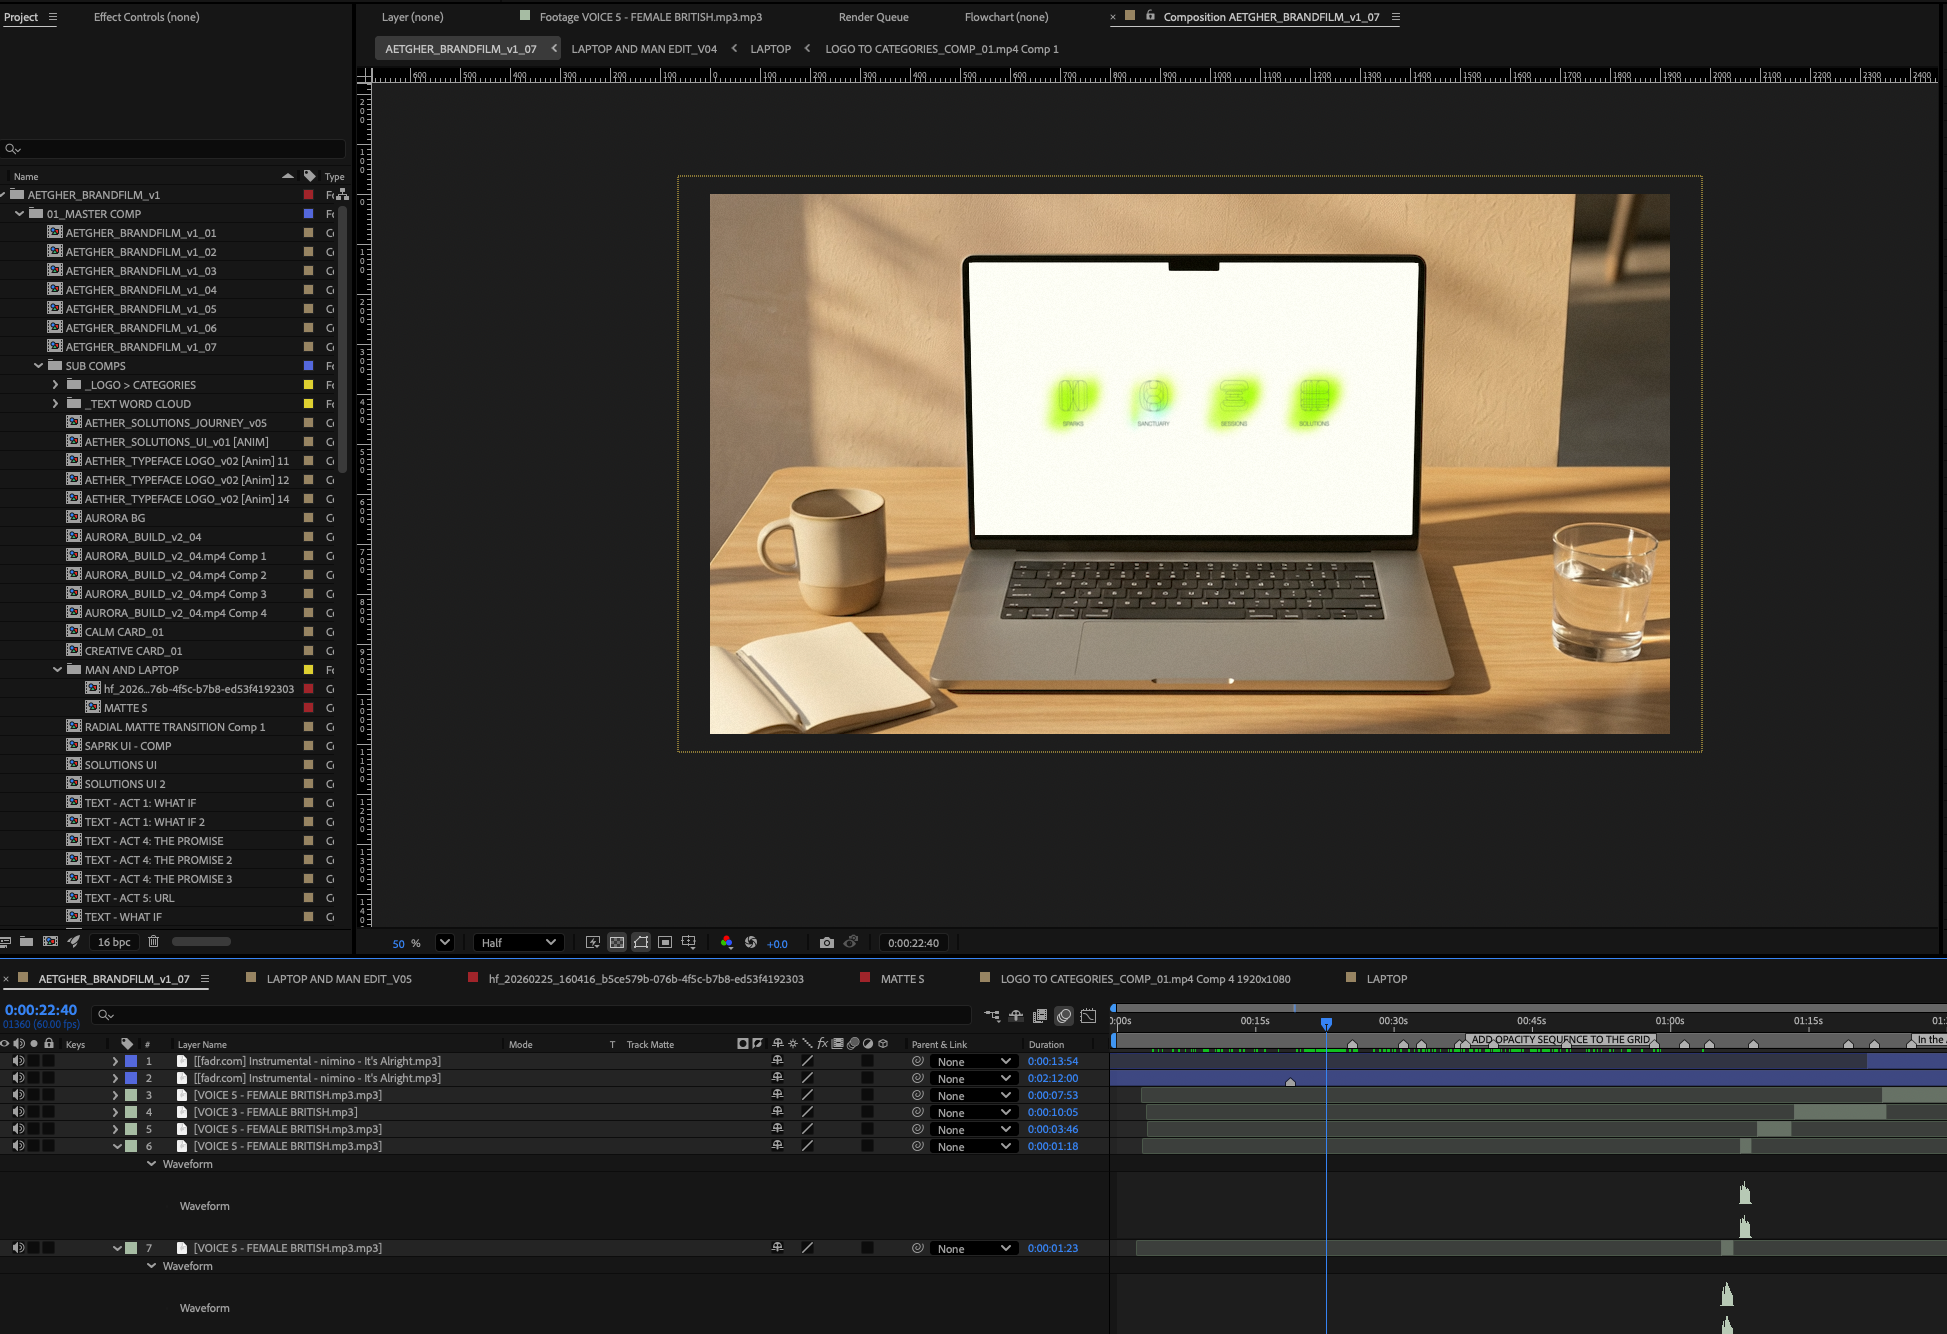
Task: Click the Project panel search field
Action: coord(175,149)
